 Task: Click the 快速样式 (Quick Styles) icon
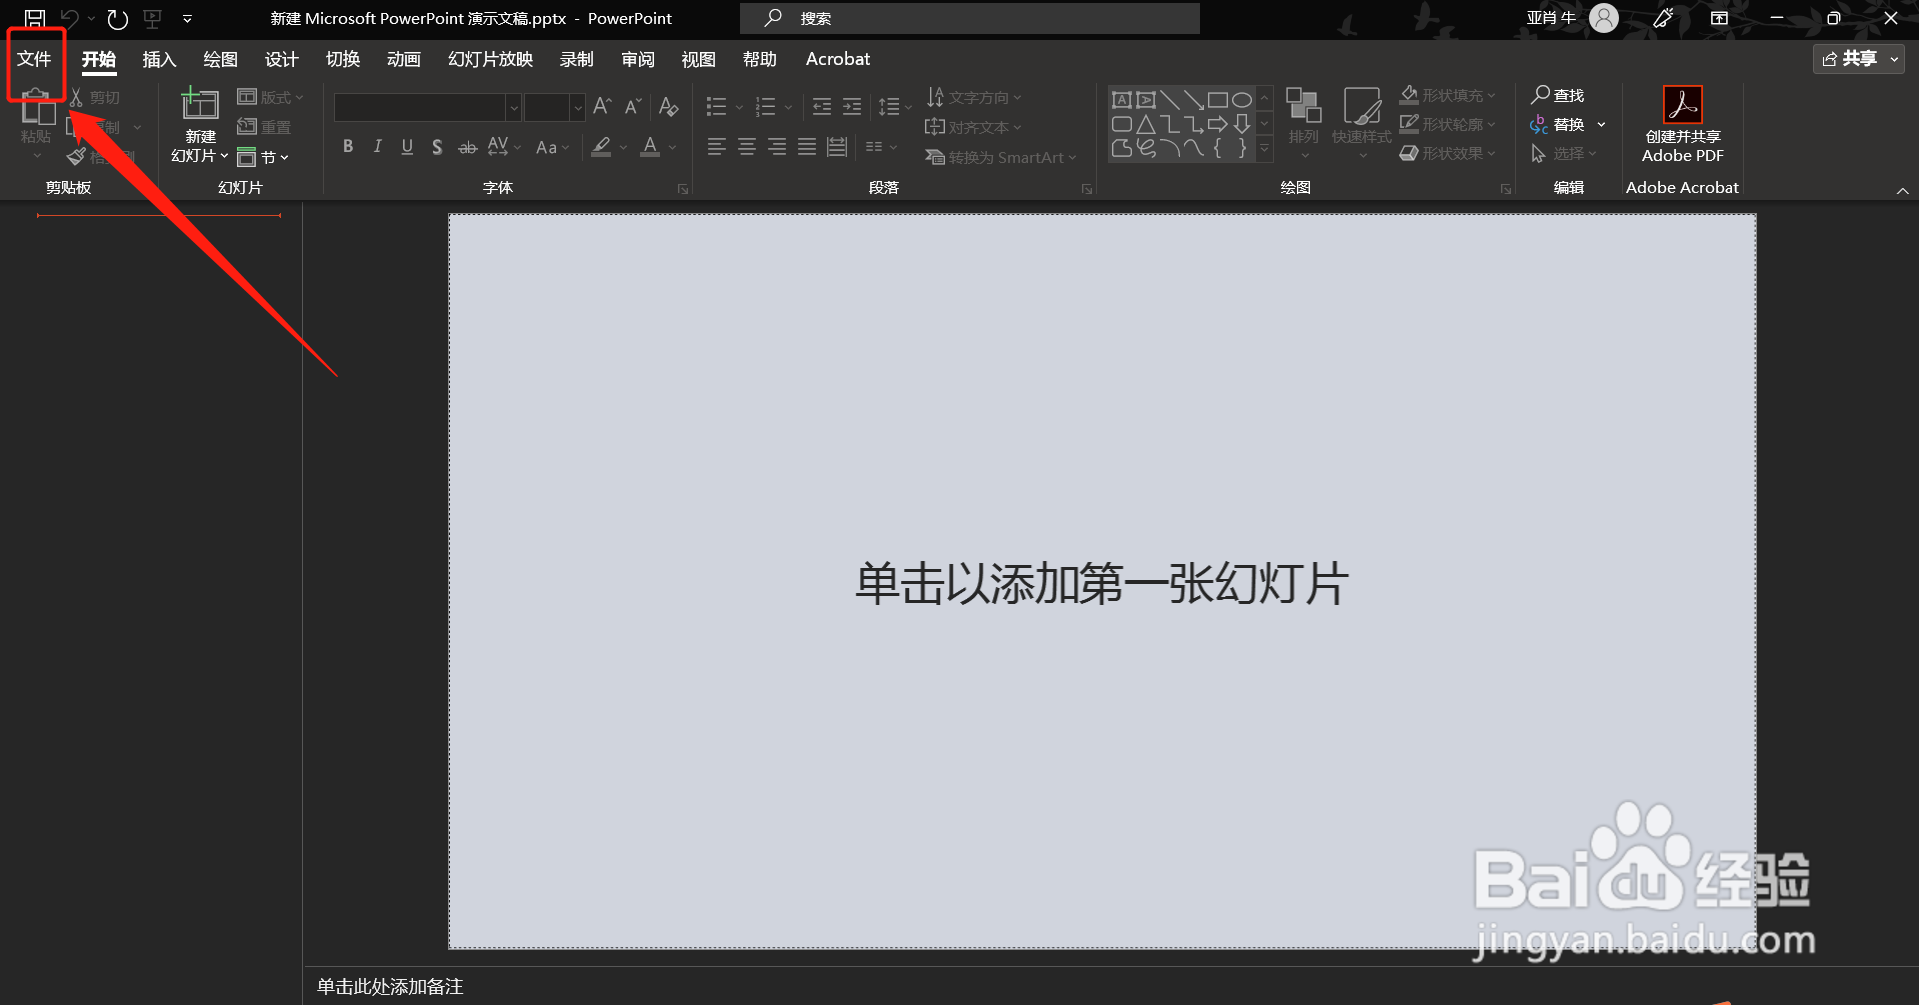click(x=1362, y=105)
